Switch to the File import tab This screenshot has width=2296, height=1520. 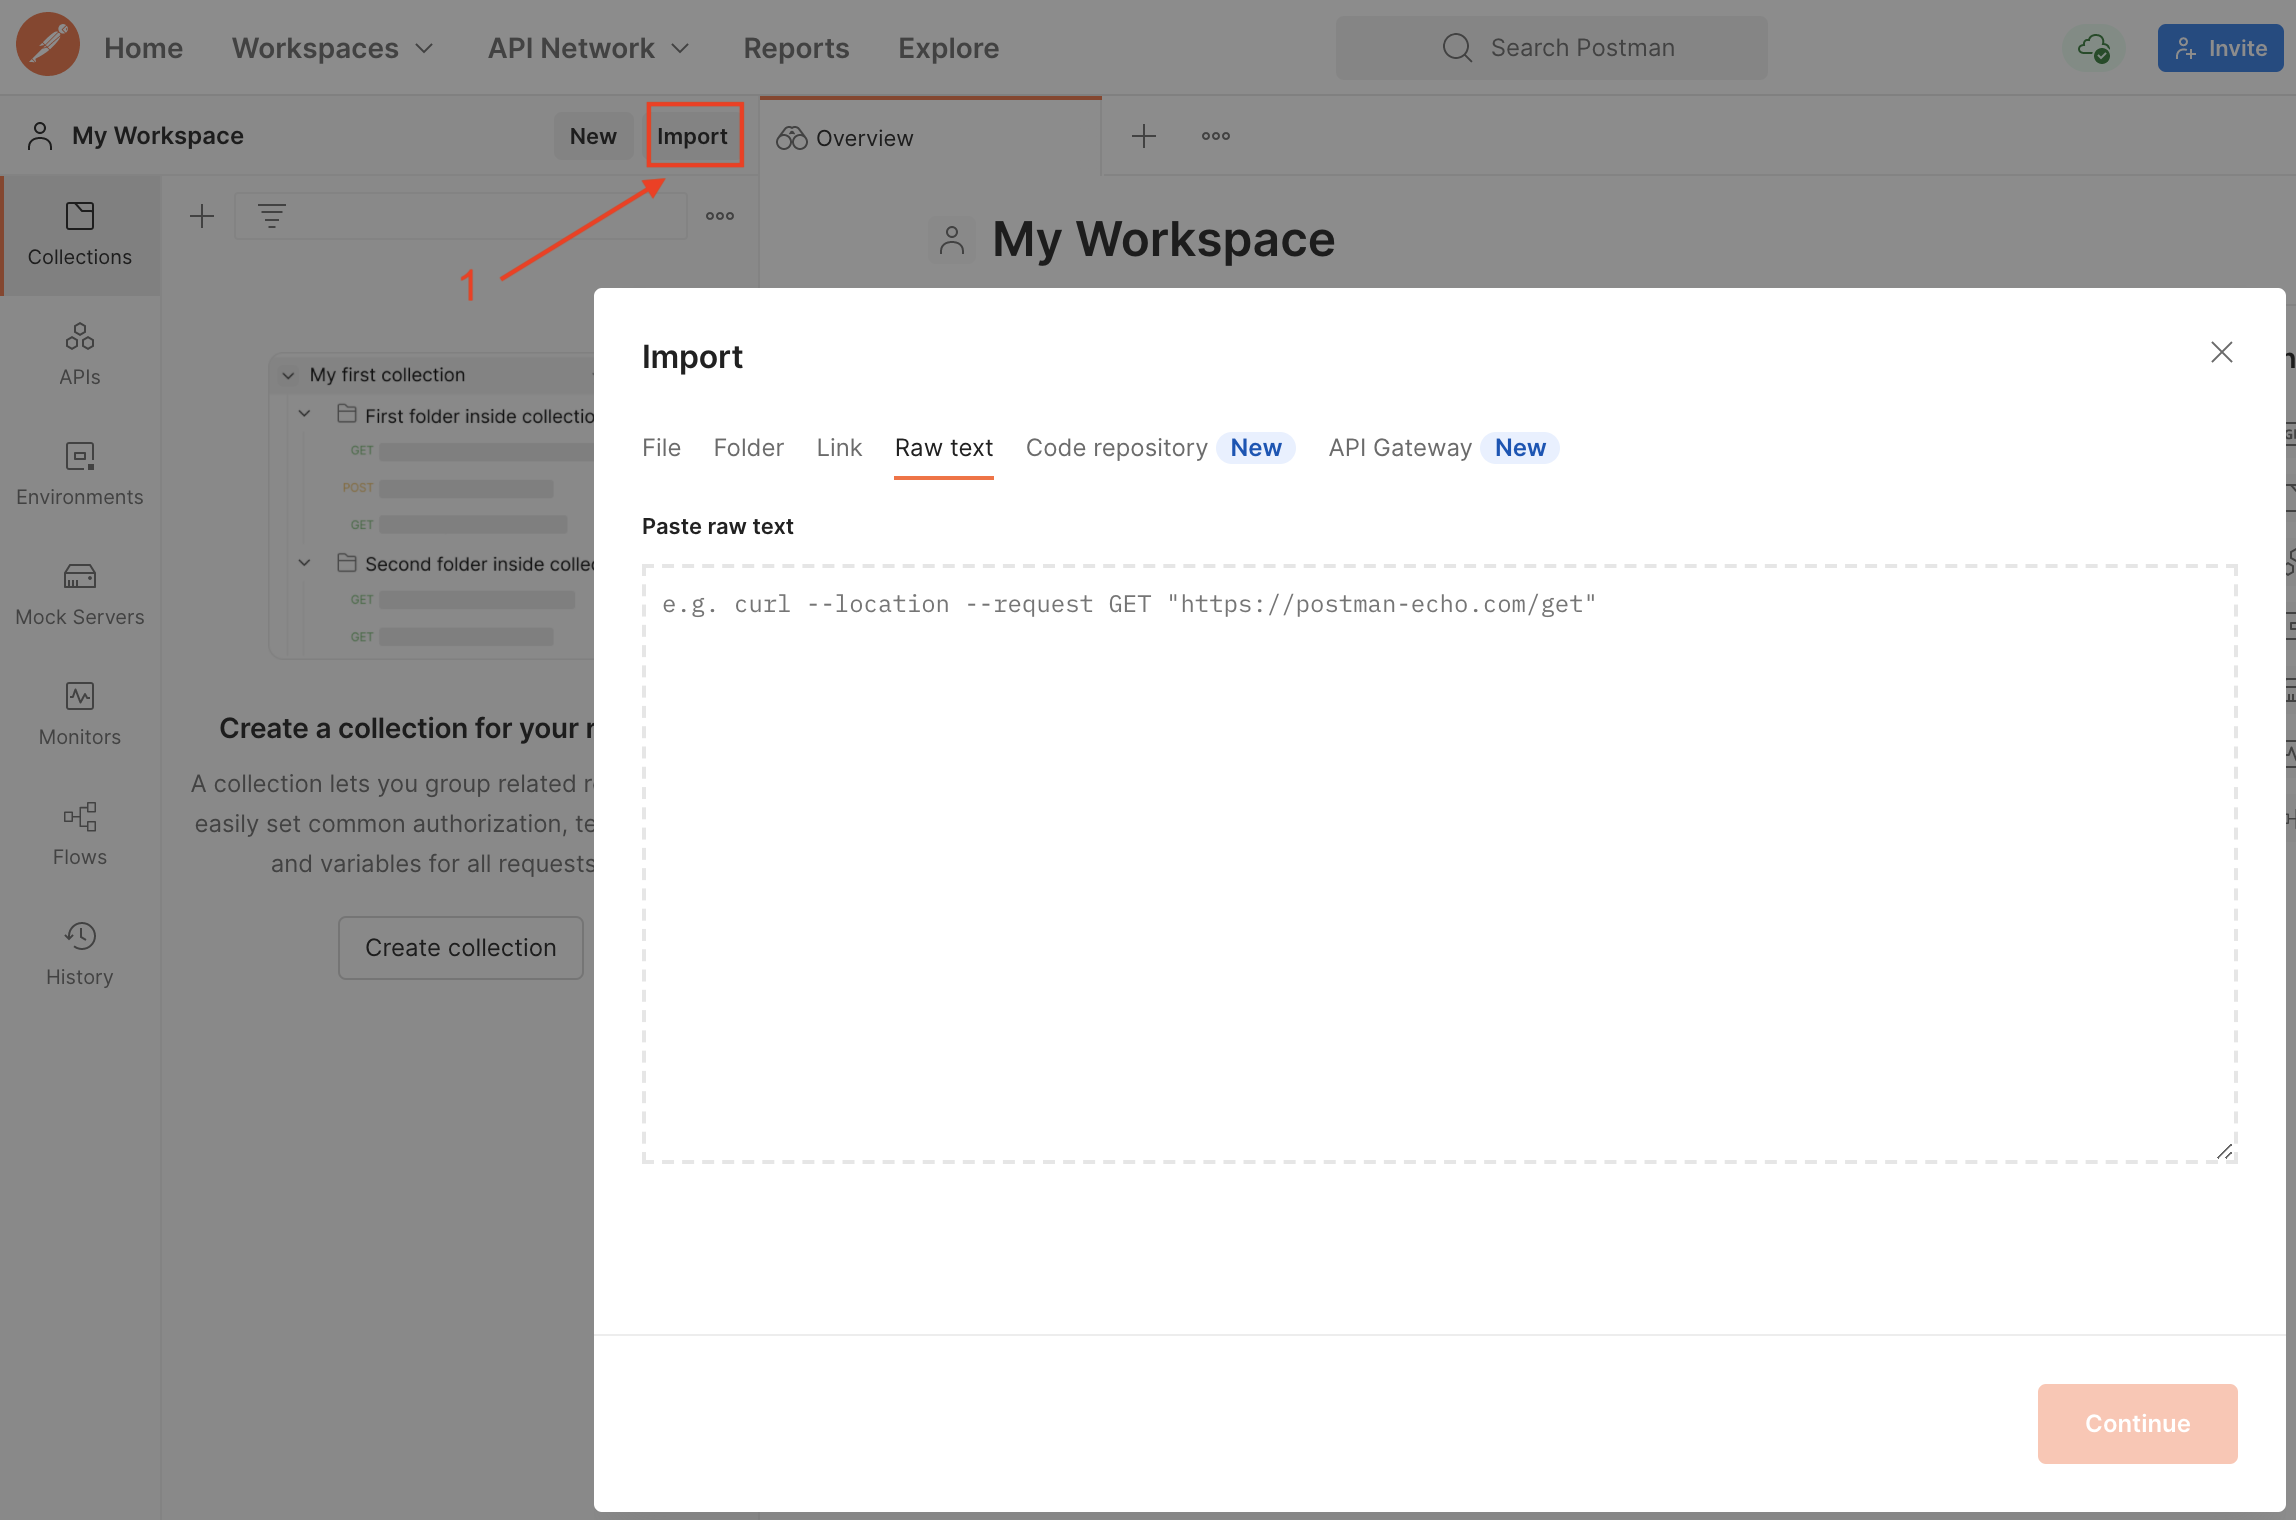point(661,448)
